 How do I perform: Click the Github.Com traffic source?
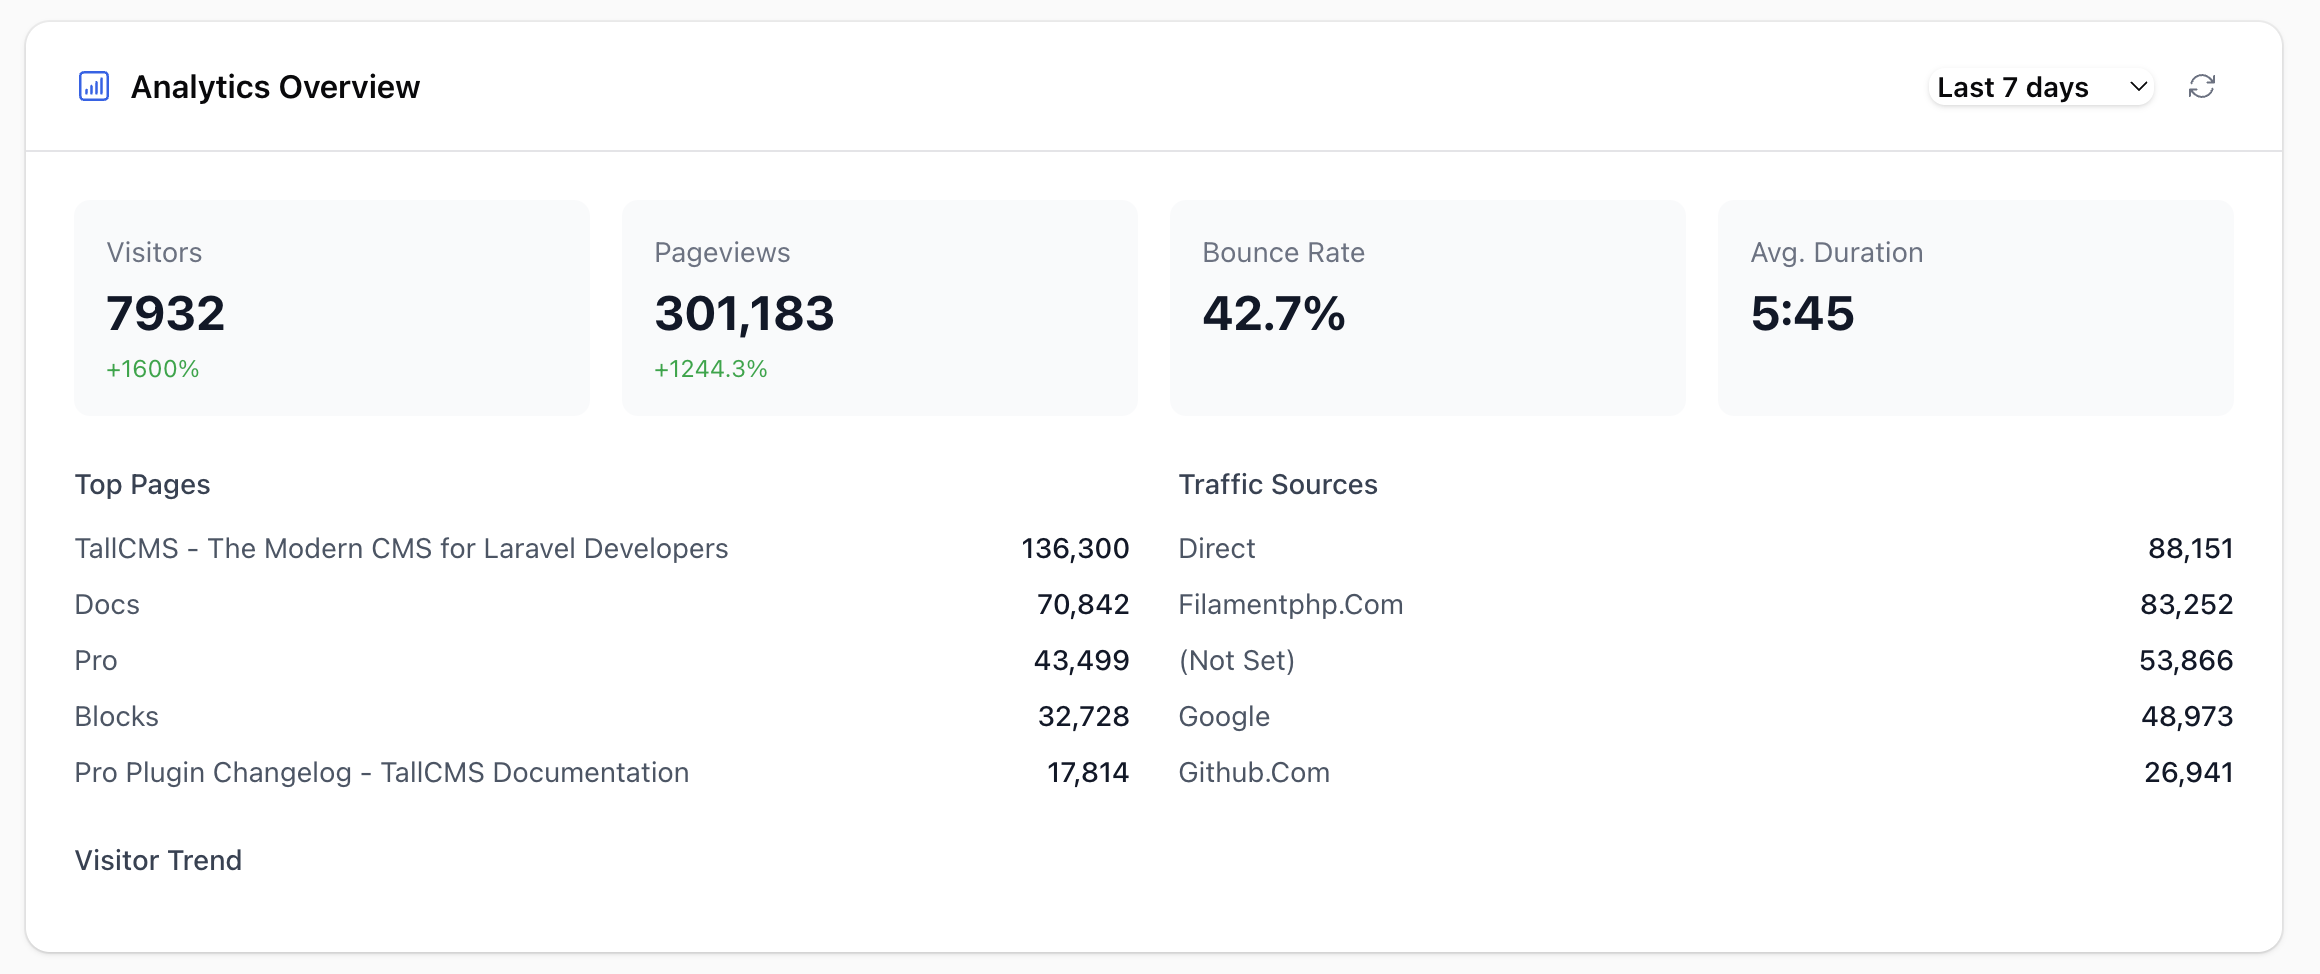coord(1706,772)
